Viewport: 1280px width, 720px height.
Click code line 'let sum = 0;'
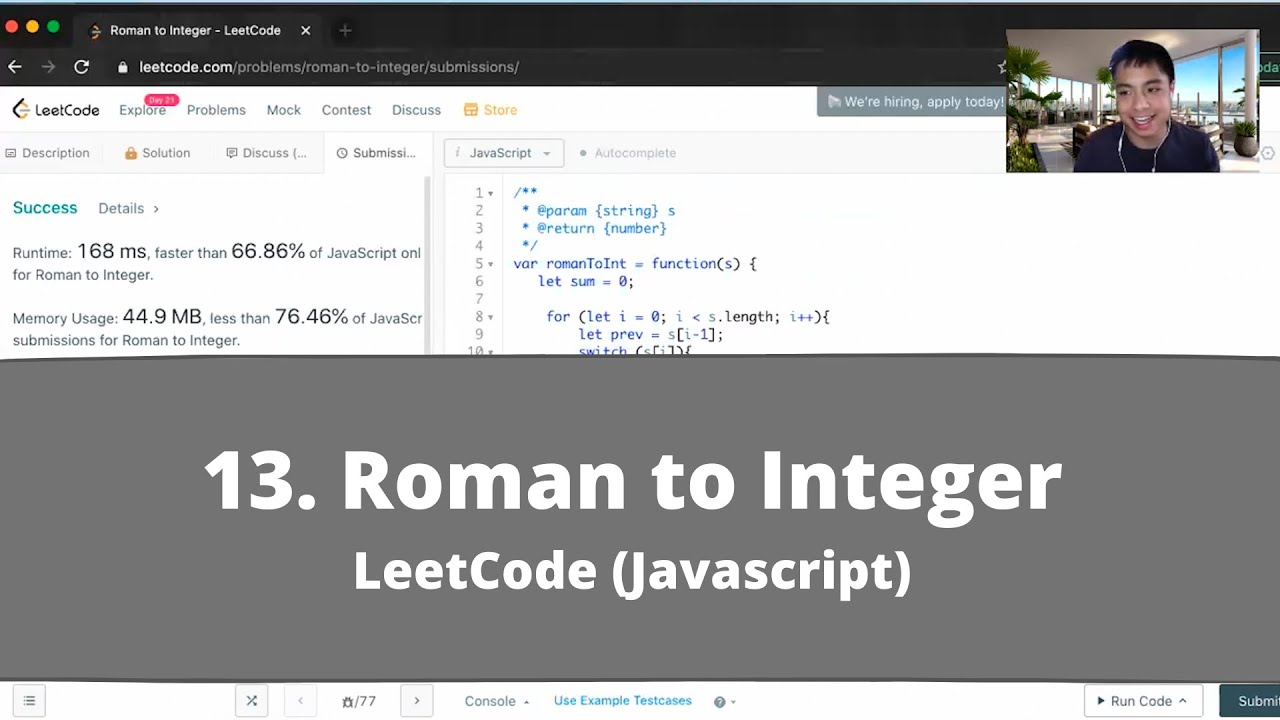pyautogui.click(x=586, y=282)
